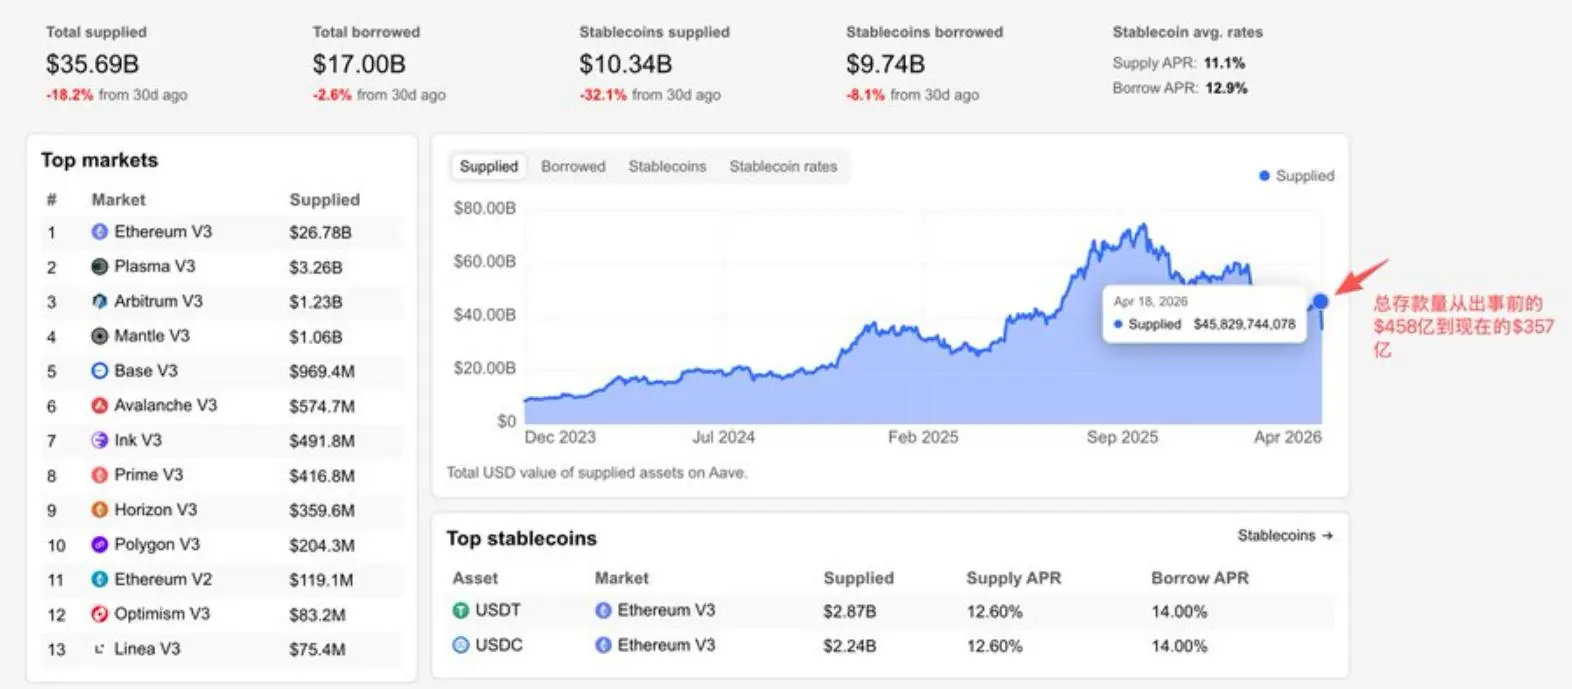Viewport: 1572px width, 689px height.
Task: Click the Base V3 logo icon
Action: 100,371
